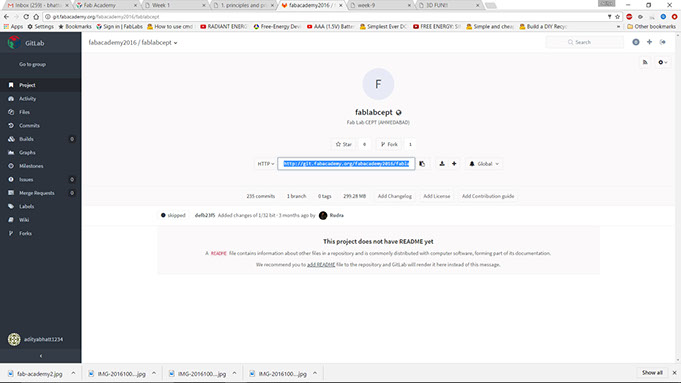The width and height of the screenshot is (681, 383).
Task: Click the new project plus icon in header
Action: coord(649,42)
